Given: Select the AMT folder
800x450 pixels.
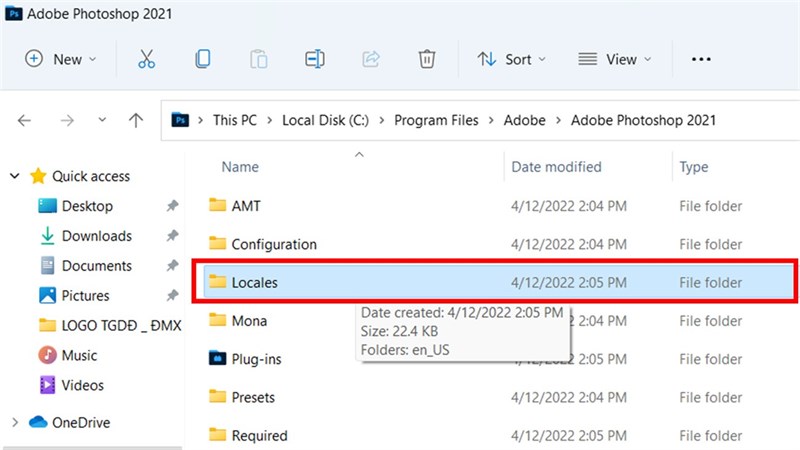Looking at the screenshot, I should coord(246,206).
